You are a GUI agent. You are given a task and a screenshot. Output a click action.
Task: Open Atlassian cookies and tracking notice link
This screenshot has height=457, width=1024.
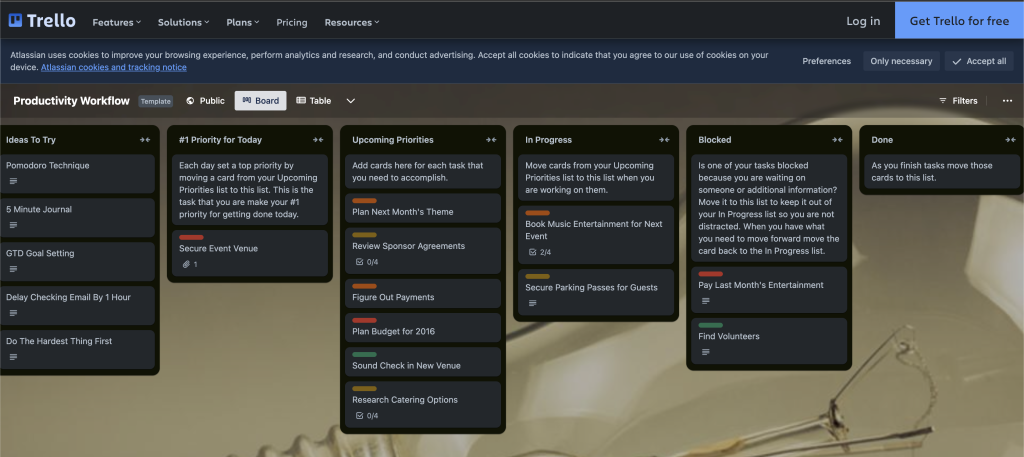point(114,67)
